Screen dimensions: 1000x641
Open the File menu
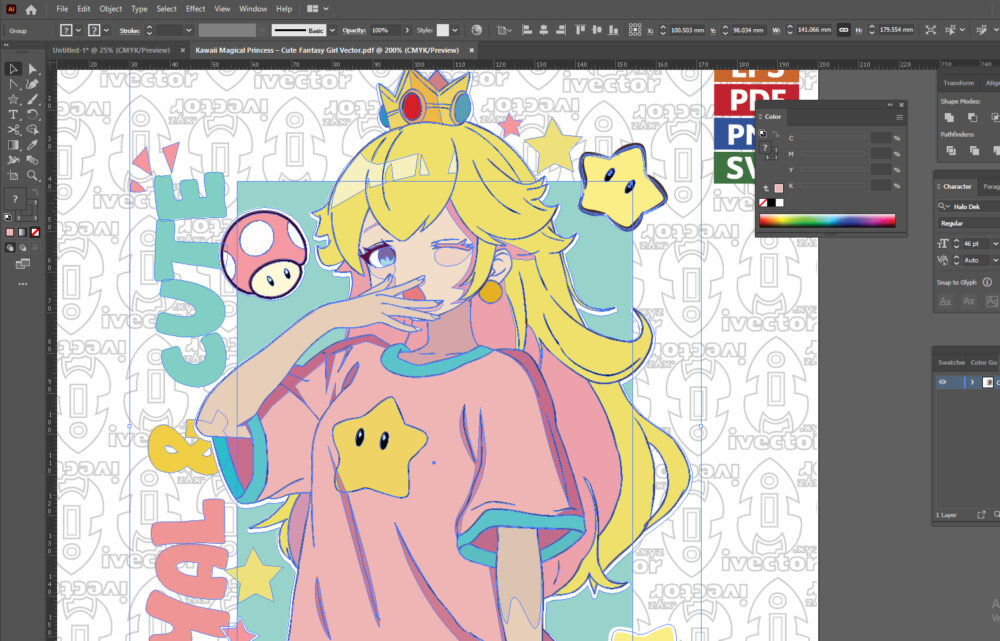click(x=62, y=9)
